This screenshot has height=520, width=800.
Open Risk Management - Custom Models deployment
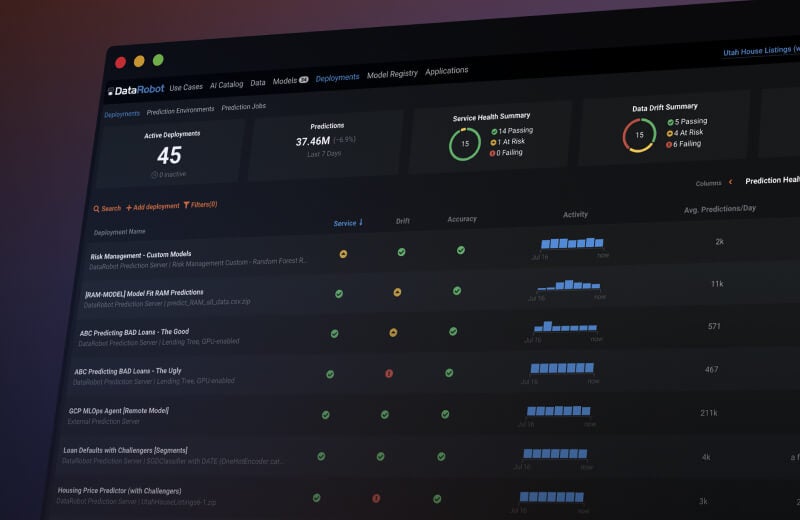(141, 255)
